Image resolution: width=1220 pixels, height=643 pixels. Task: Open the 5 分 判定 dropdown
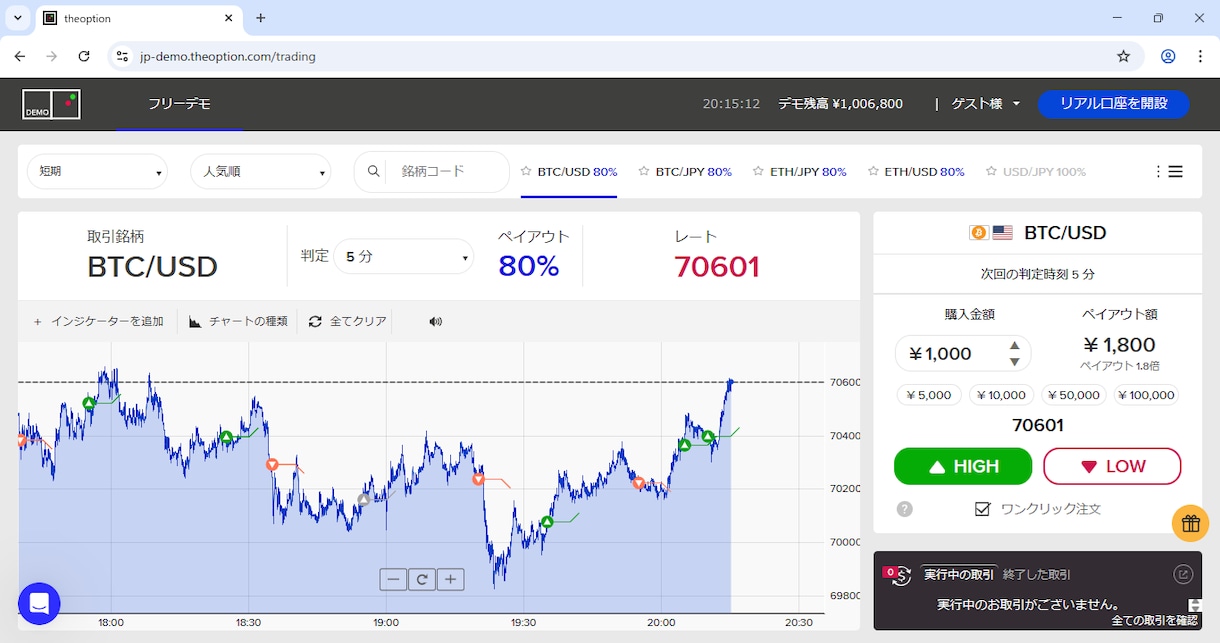tap(403, 257)
